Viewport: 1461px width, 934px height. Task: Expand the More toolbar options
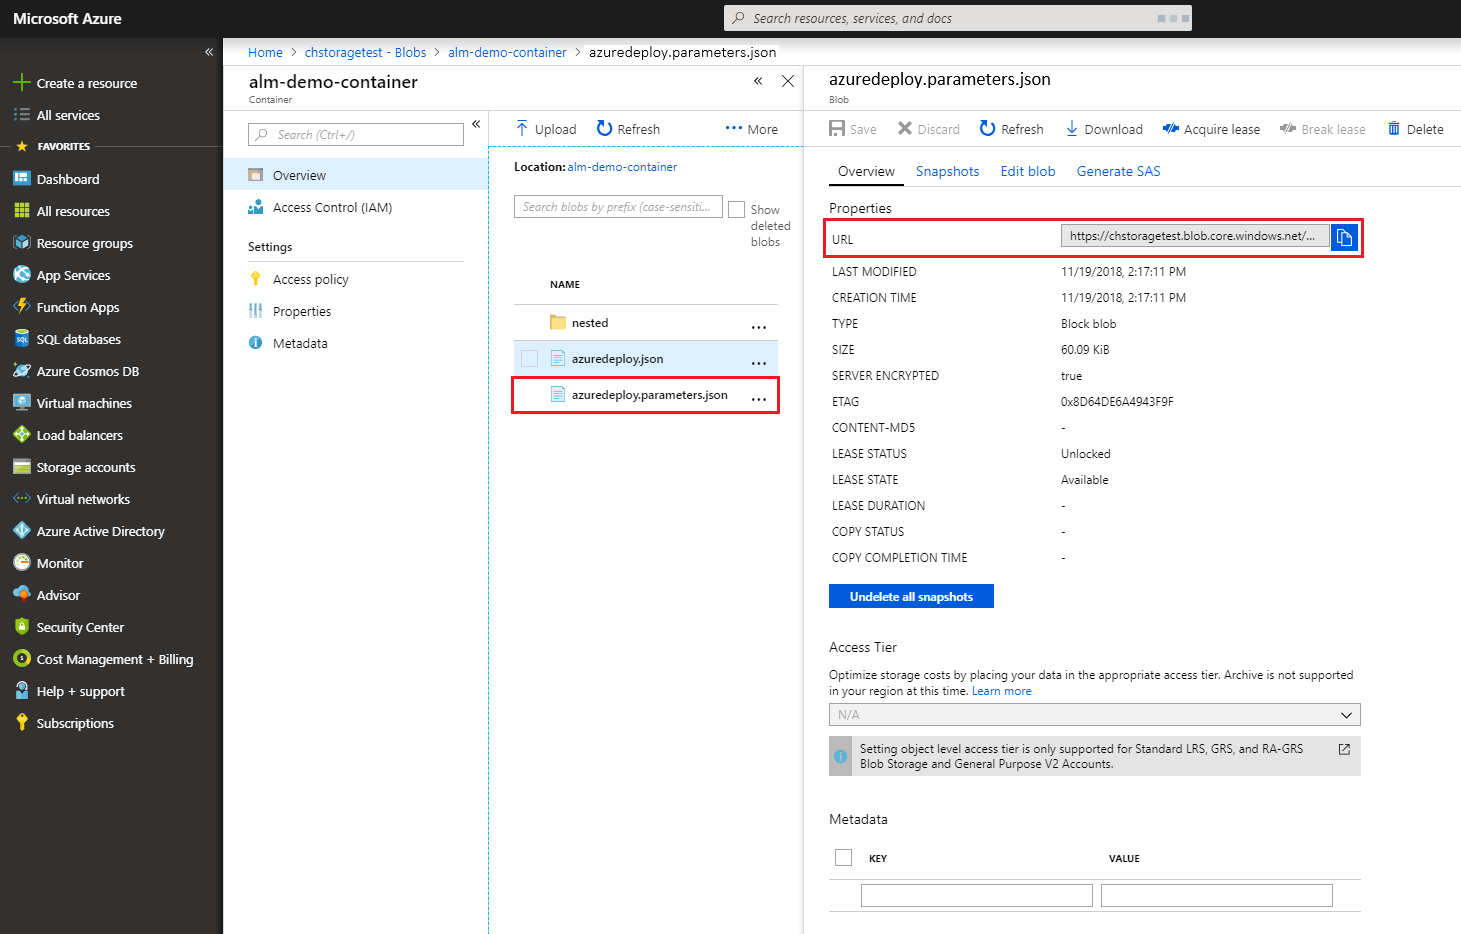(751, 129)
